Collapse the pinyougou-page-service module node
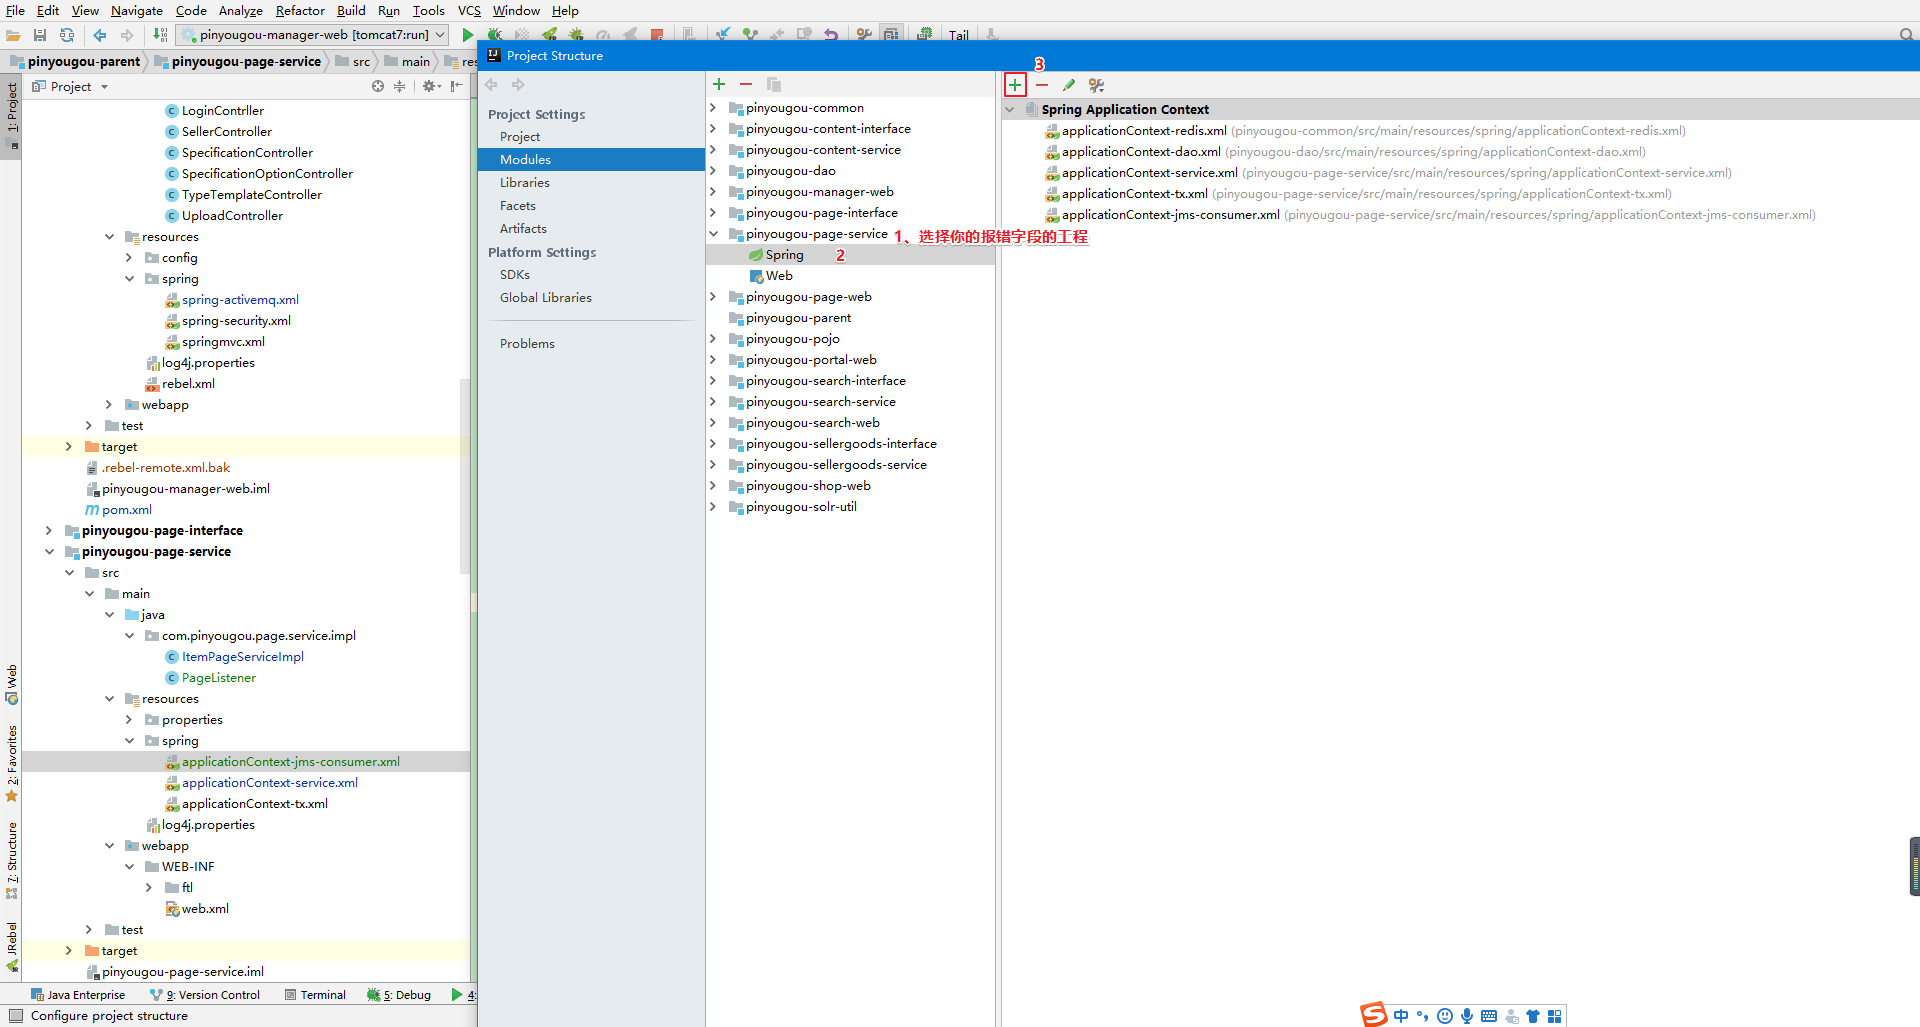This screenshot has width=1920, height=1027. (x=714, y=234)
